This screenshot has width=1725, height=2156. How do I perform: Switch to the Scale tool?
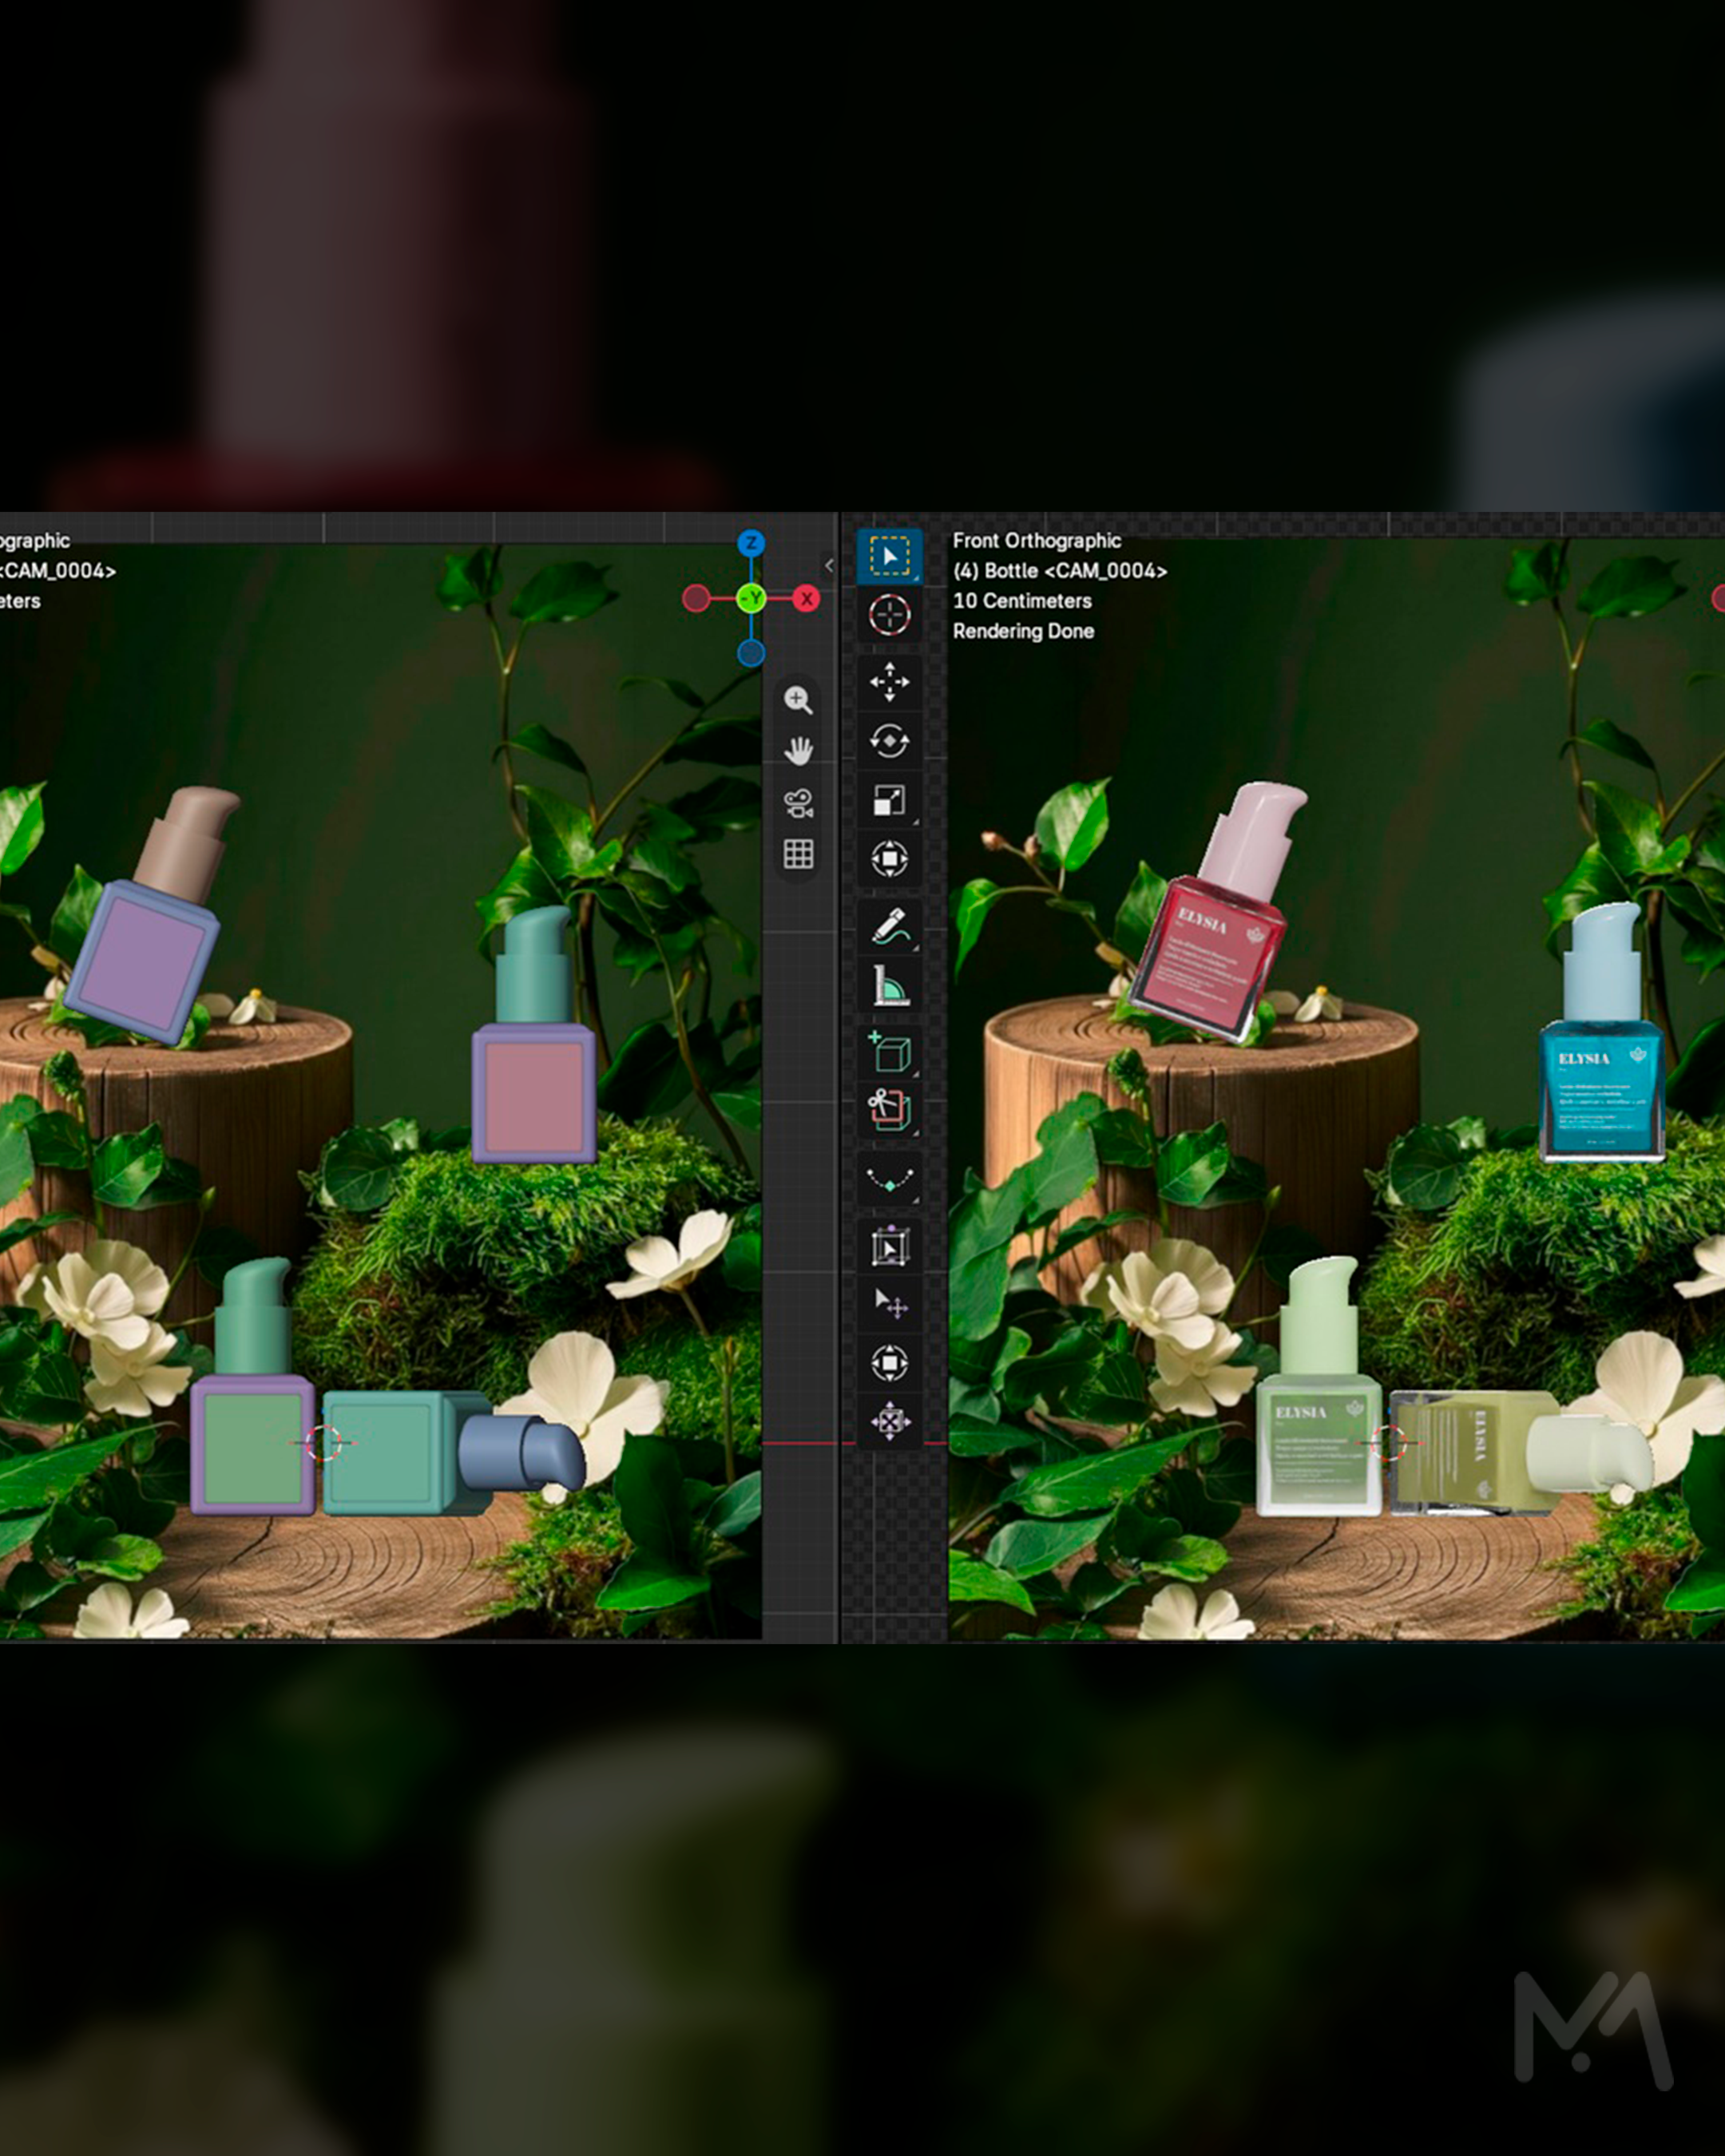pyautogui.click(x=889, y=800)
